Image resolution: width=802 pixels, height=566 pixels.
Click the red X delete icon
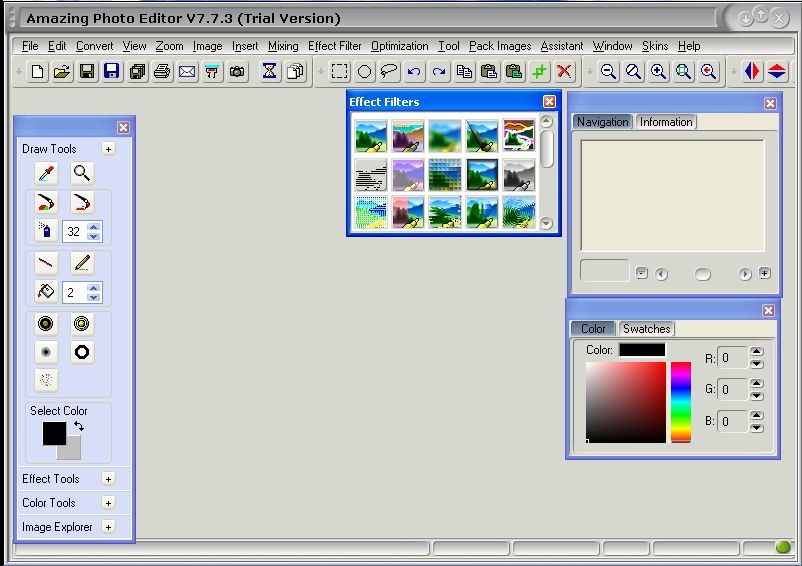click(564, 72)
